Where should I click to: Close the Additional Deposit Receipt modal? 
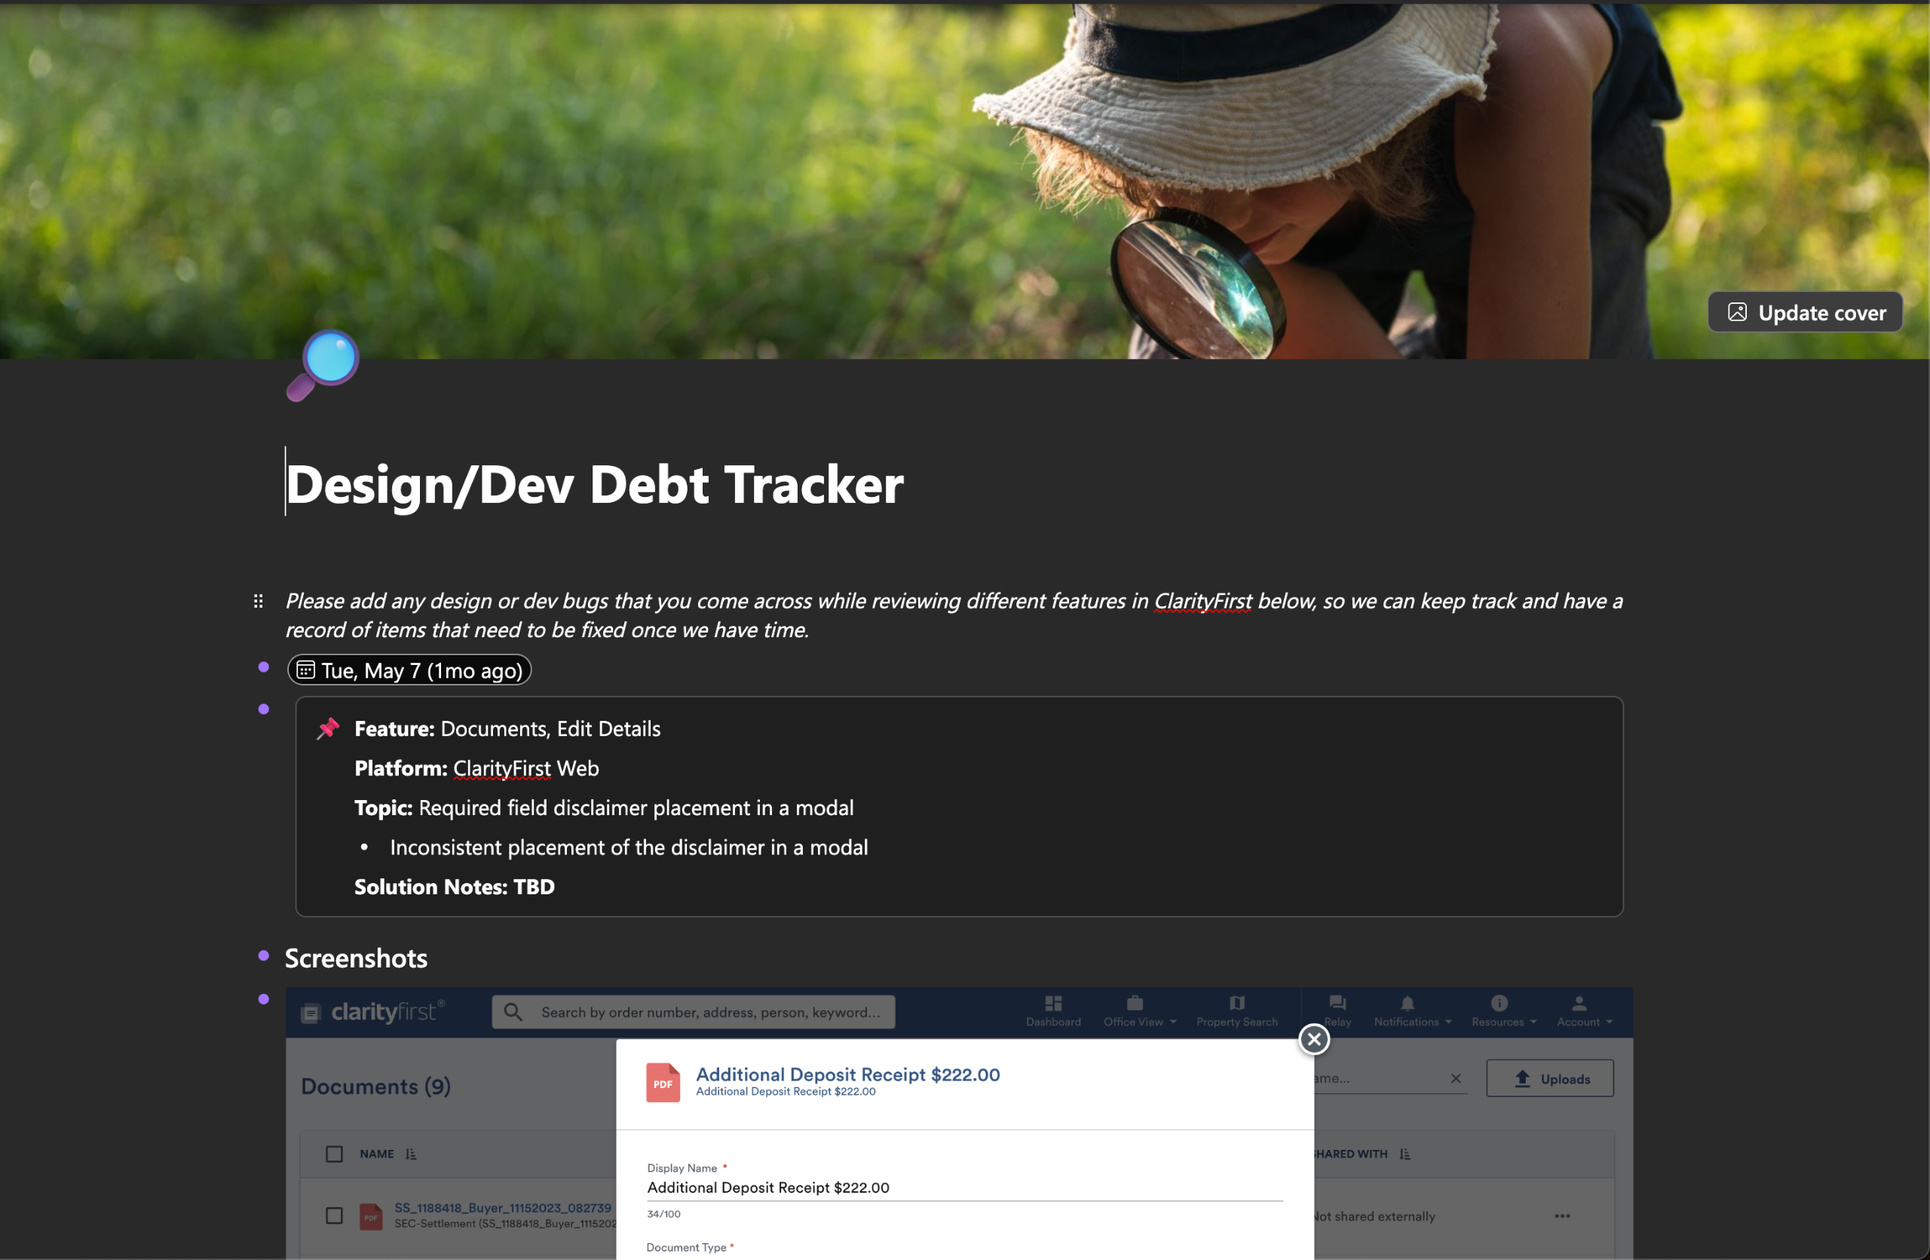tap(1313, 1039)
